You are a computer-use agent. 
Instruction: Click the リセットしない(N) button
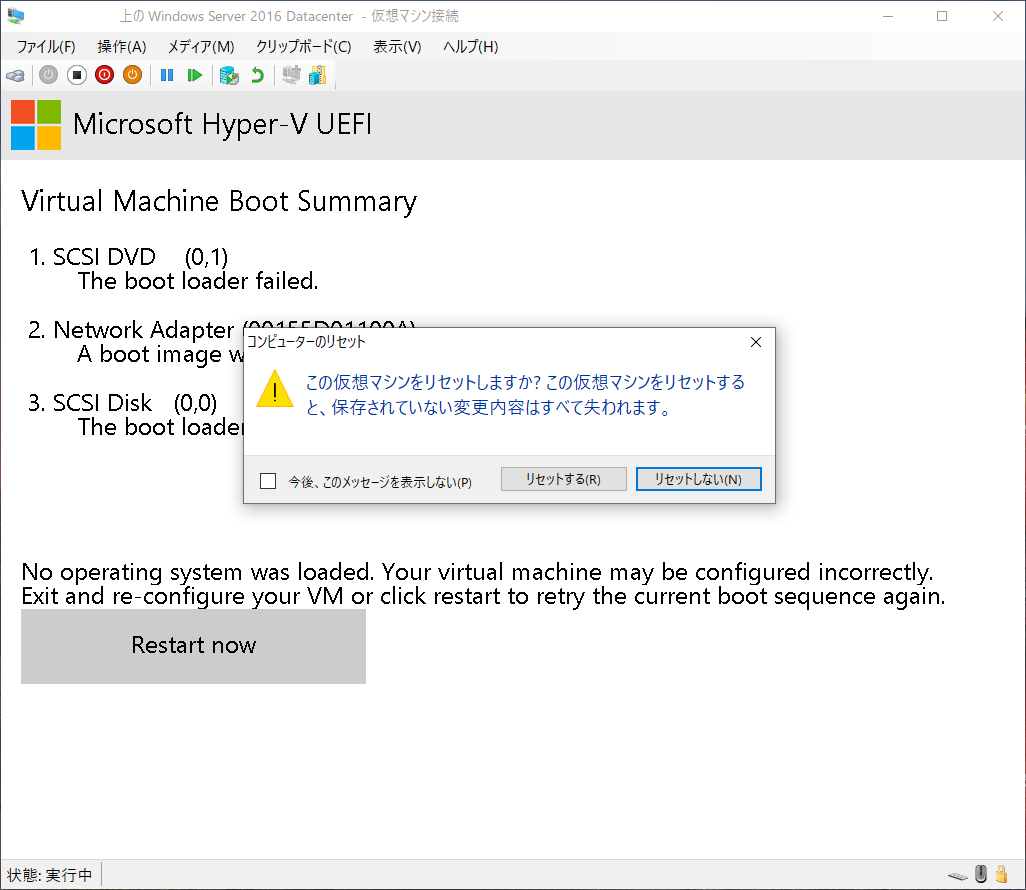pyautogui.click(x=698, y=479)
